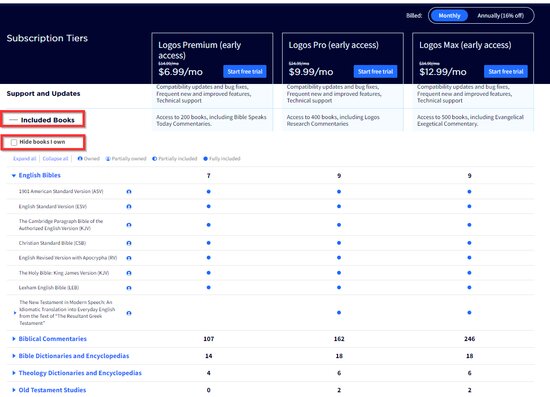The image size is (550, 397).
Task: Click the 107 Biblical Commentaries count
Action: (x=209, y=339)
